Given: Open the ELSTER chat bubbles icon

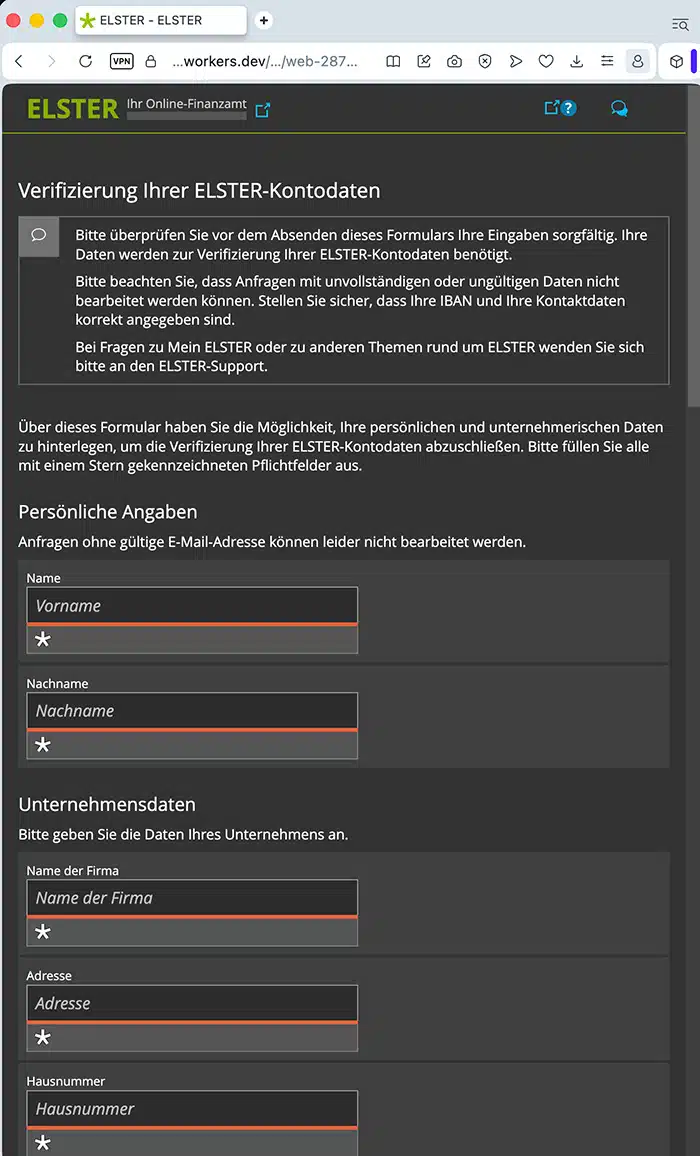Looking at the screenshot, I should click(x=620, y=109).
